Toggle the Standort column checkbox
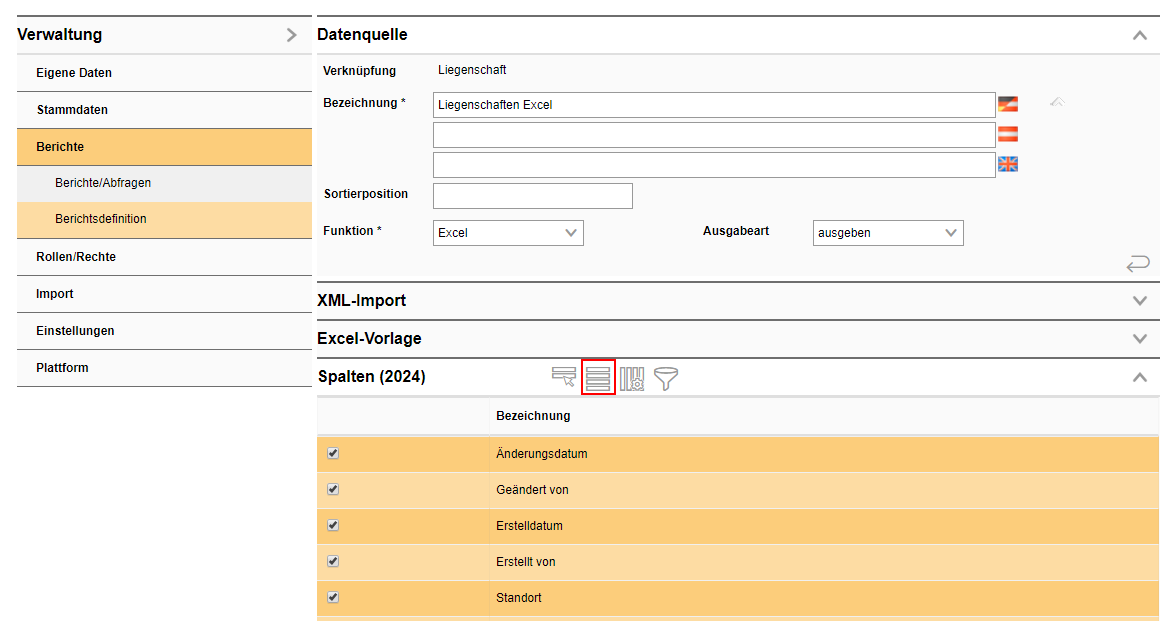 [333, 597]
